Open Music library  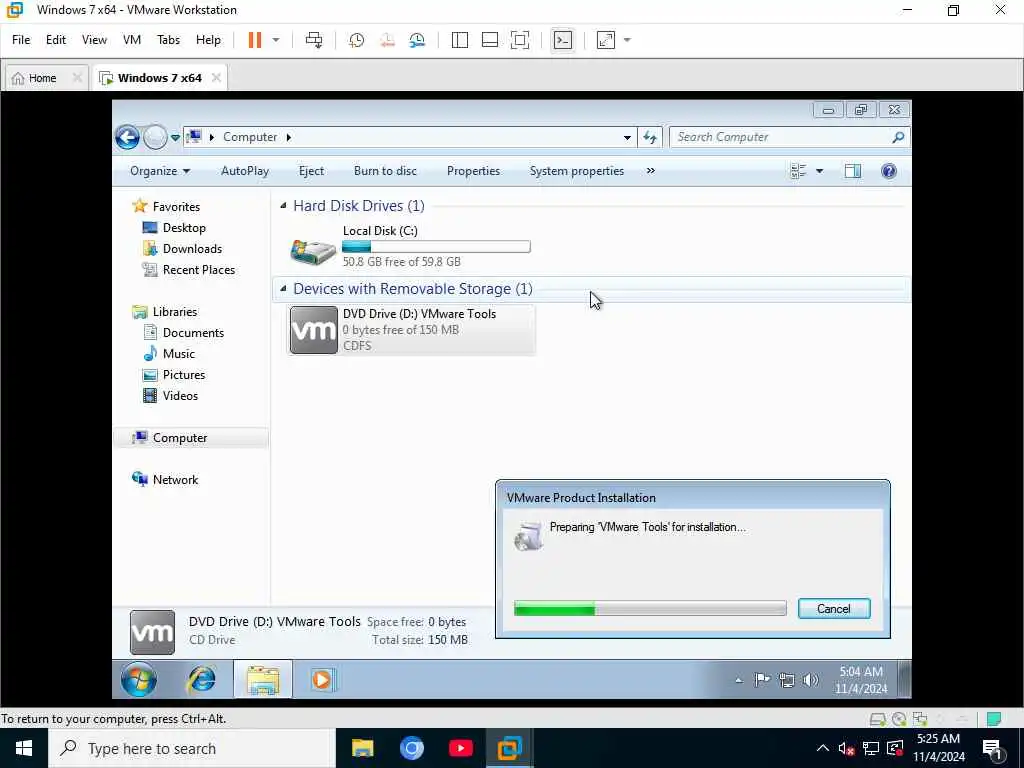tap(179, 354)
